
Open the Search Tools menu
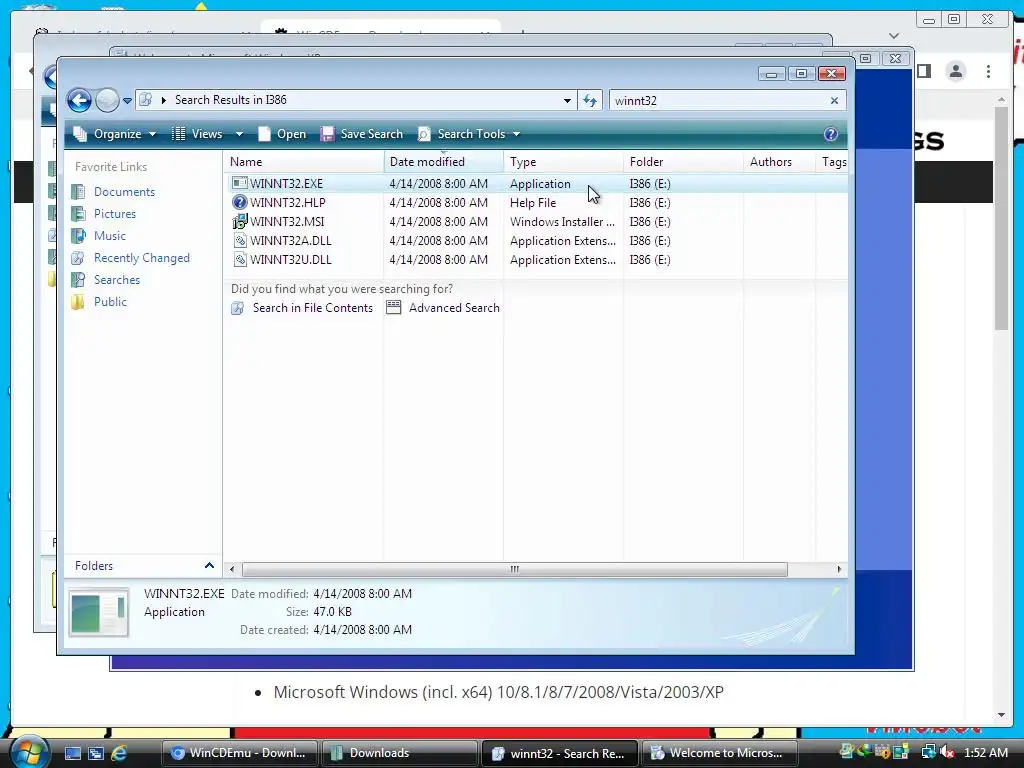469,134
